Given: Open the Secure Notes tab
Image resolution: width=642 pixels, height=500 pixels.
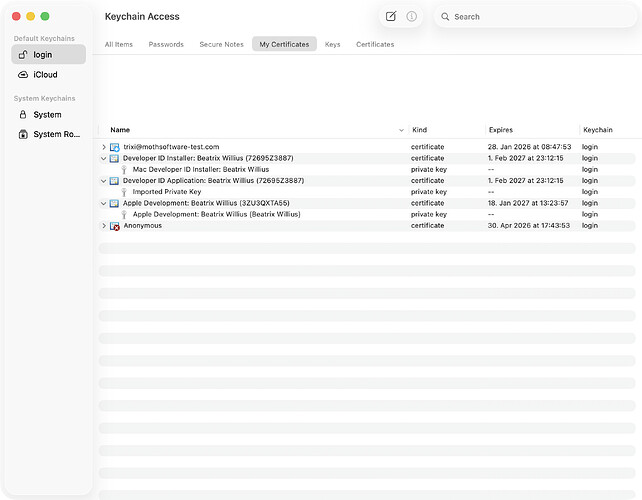Looking at the screenshot, I should point(222,44).
